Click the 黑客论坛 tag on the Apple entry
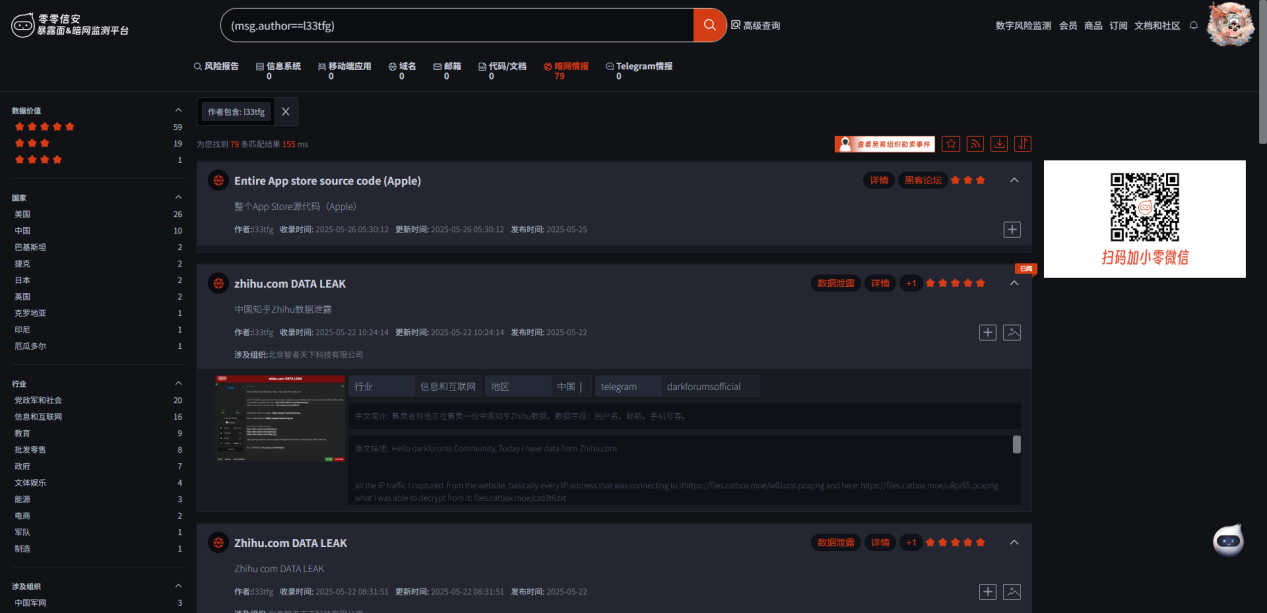The height and width of the screenshot is (613, 1267). 921,181
